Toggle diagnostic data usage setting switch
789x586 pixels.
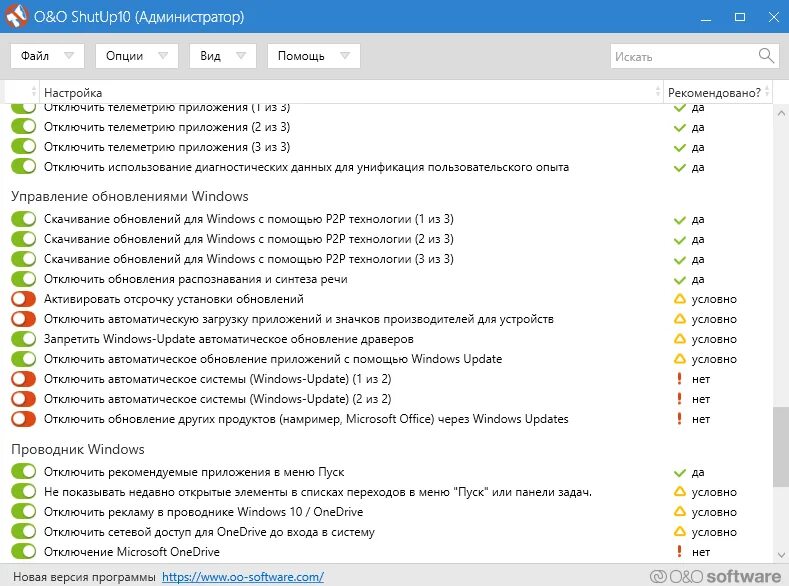tap(23, 166)
